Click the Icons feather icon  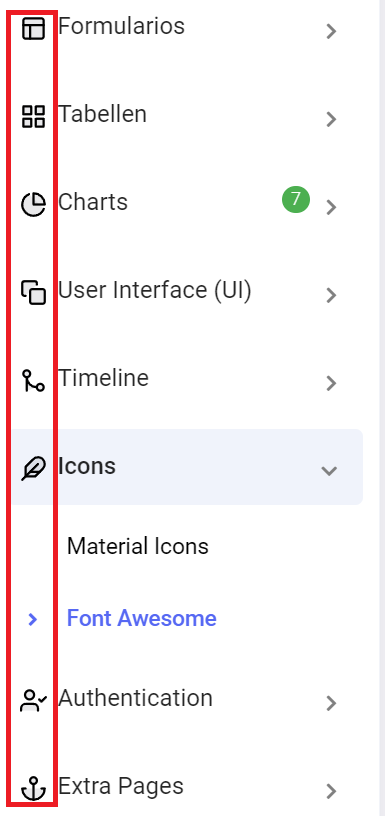click(x=33, y=468)
